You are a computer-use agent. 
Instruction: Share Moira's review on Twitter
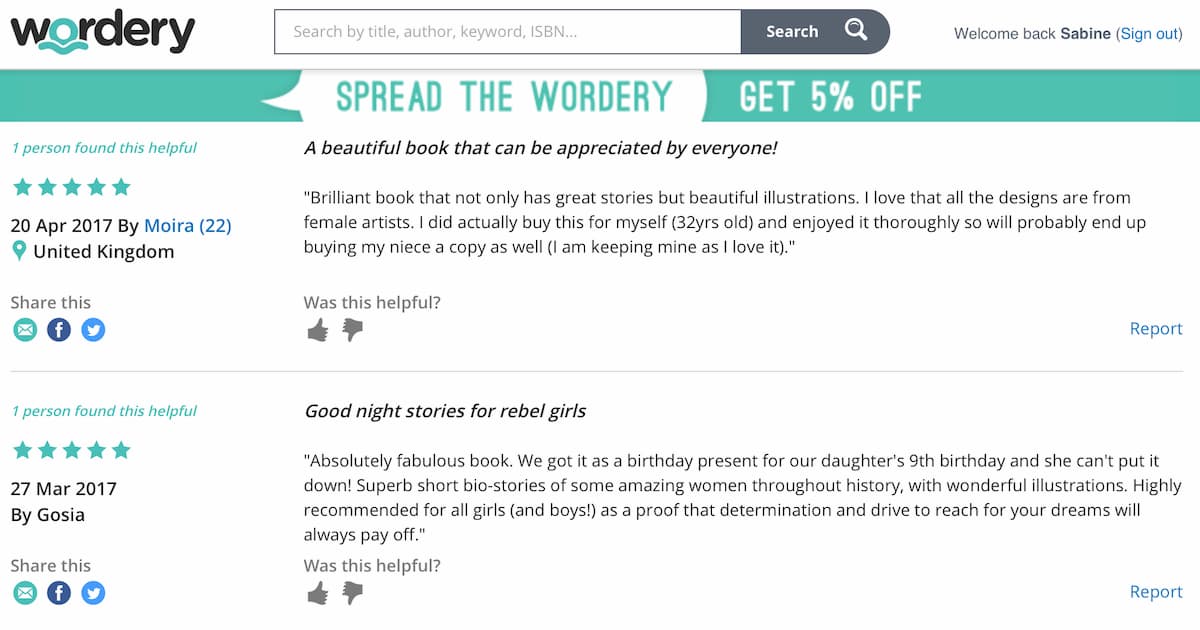[x=93, y=330]
